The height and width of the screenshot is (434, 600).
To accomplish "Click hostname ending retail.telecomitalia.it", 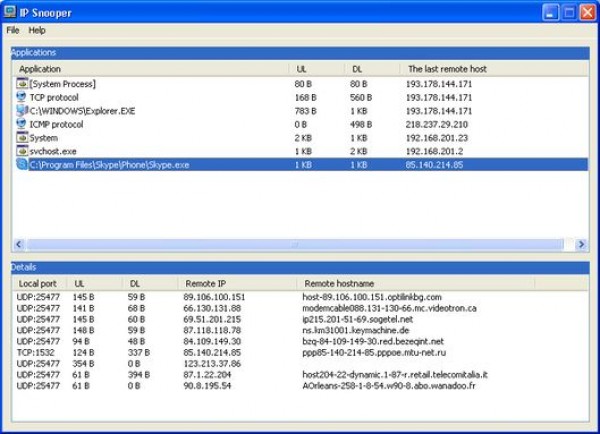I will 395,375.
